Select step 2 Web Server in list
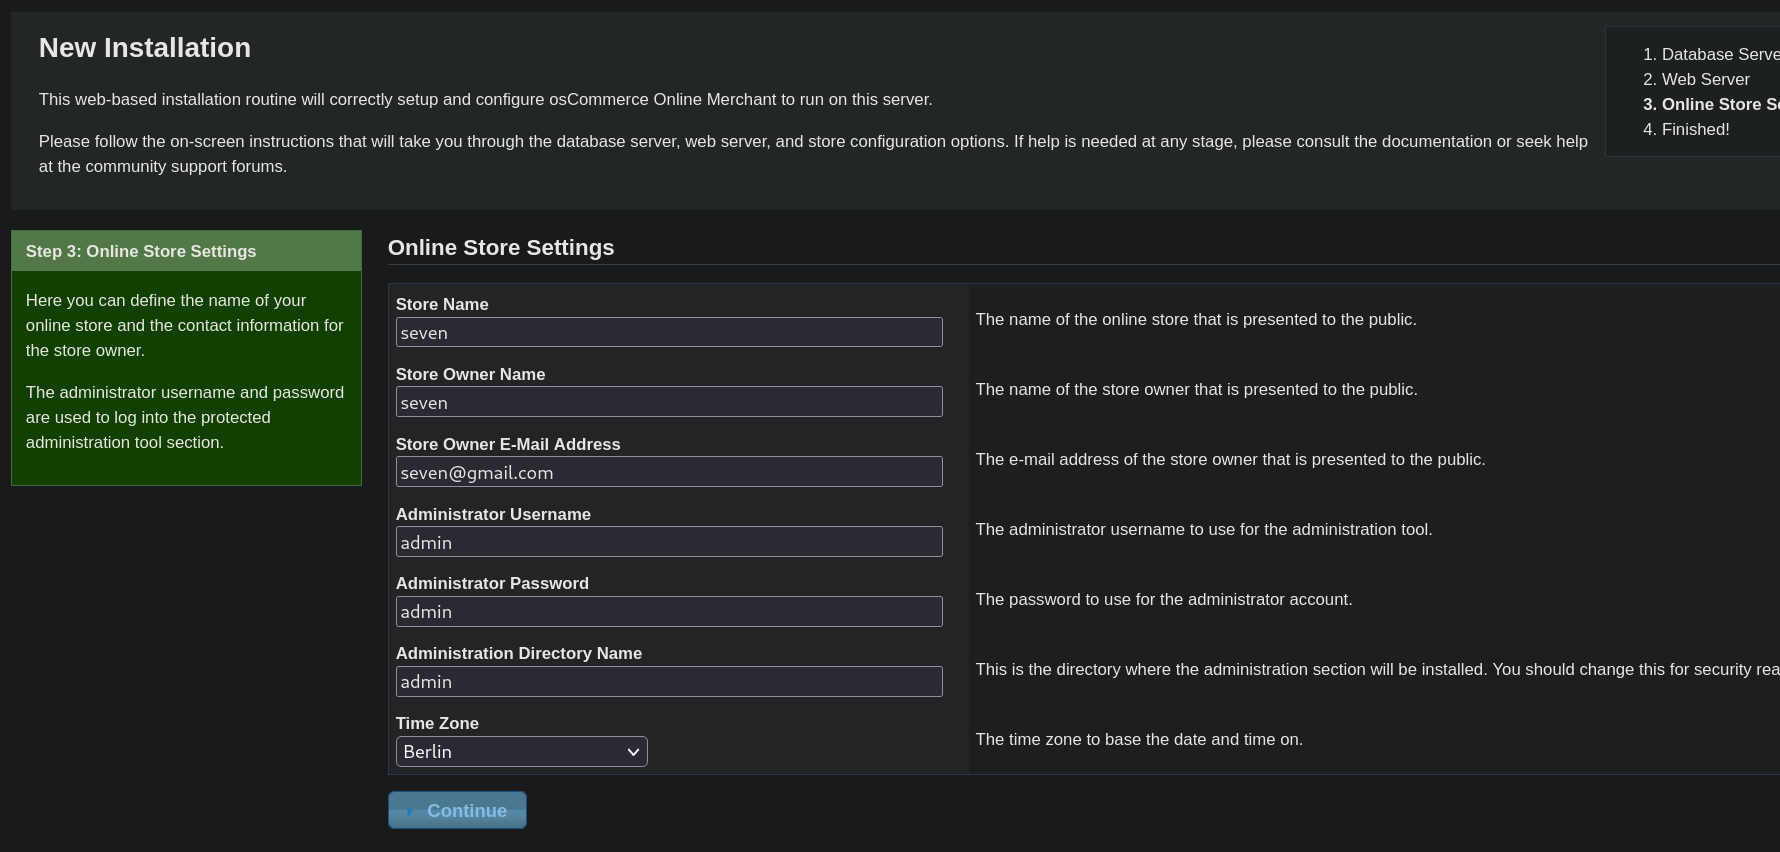Screen dimensions: 1780x852 [x=1705, y=80]
